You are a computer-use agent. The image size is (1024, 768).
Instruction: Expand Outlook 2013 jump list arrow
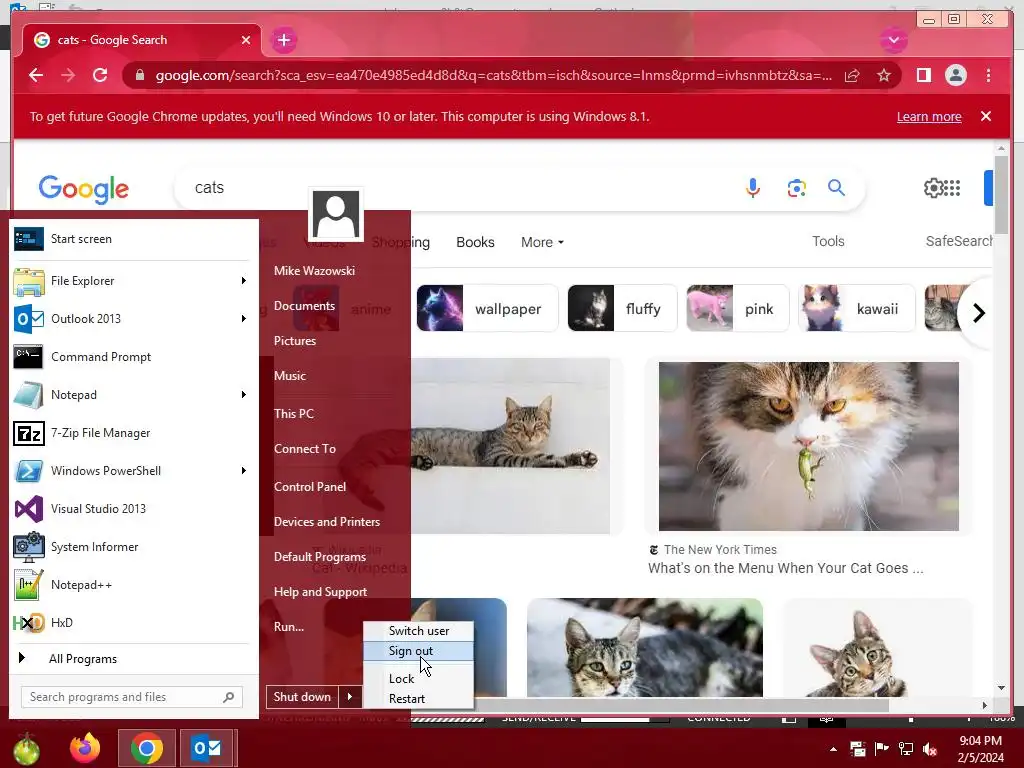244,319
